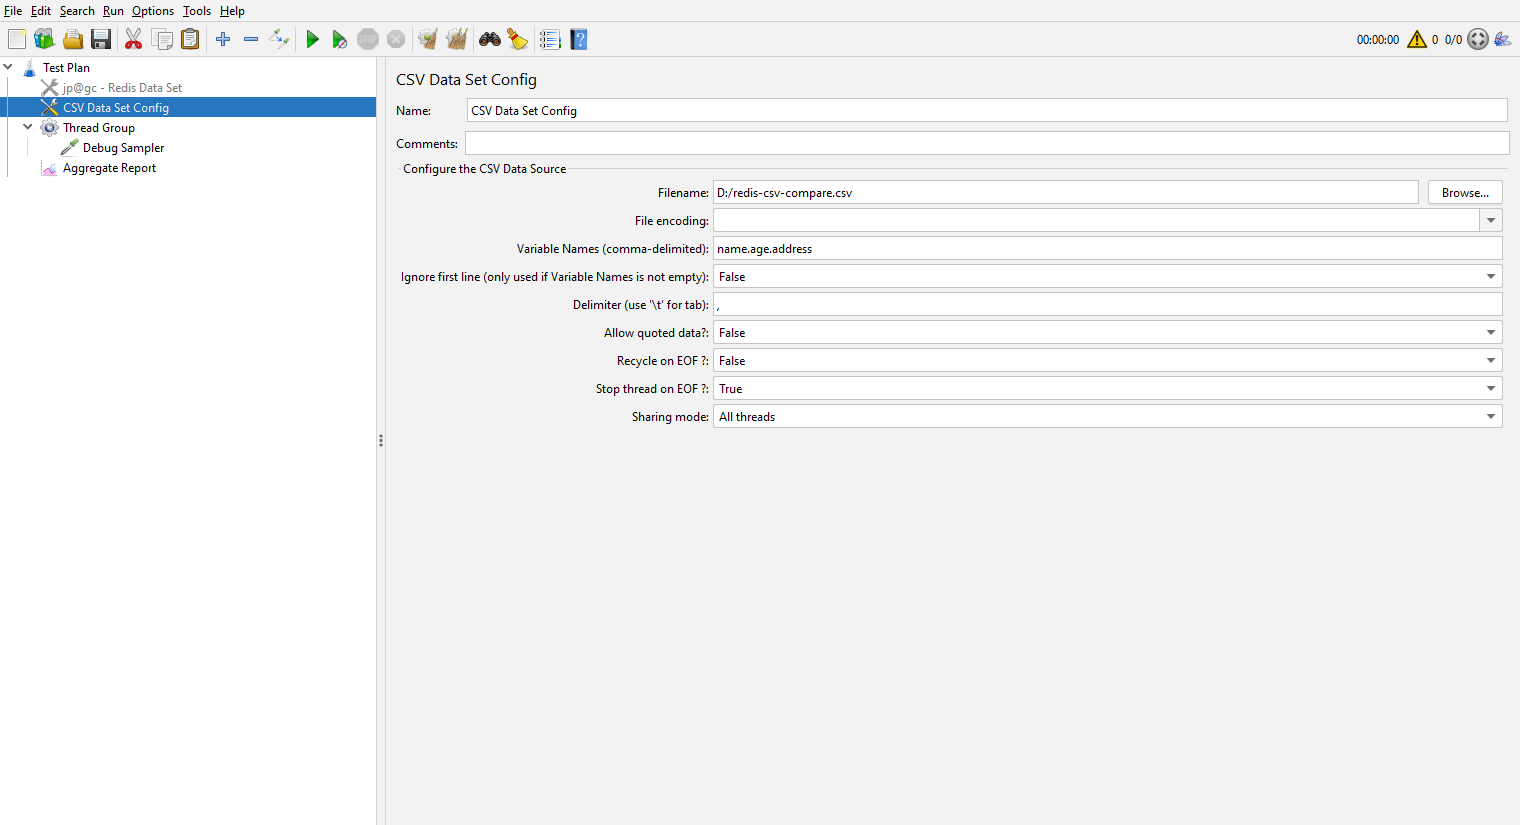Copy the selected element with the toolbar icon

point(162,39)
